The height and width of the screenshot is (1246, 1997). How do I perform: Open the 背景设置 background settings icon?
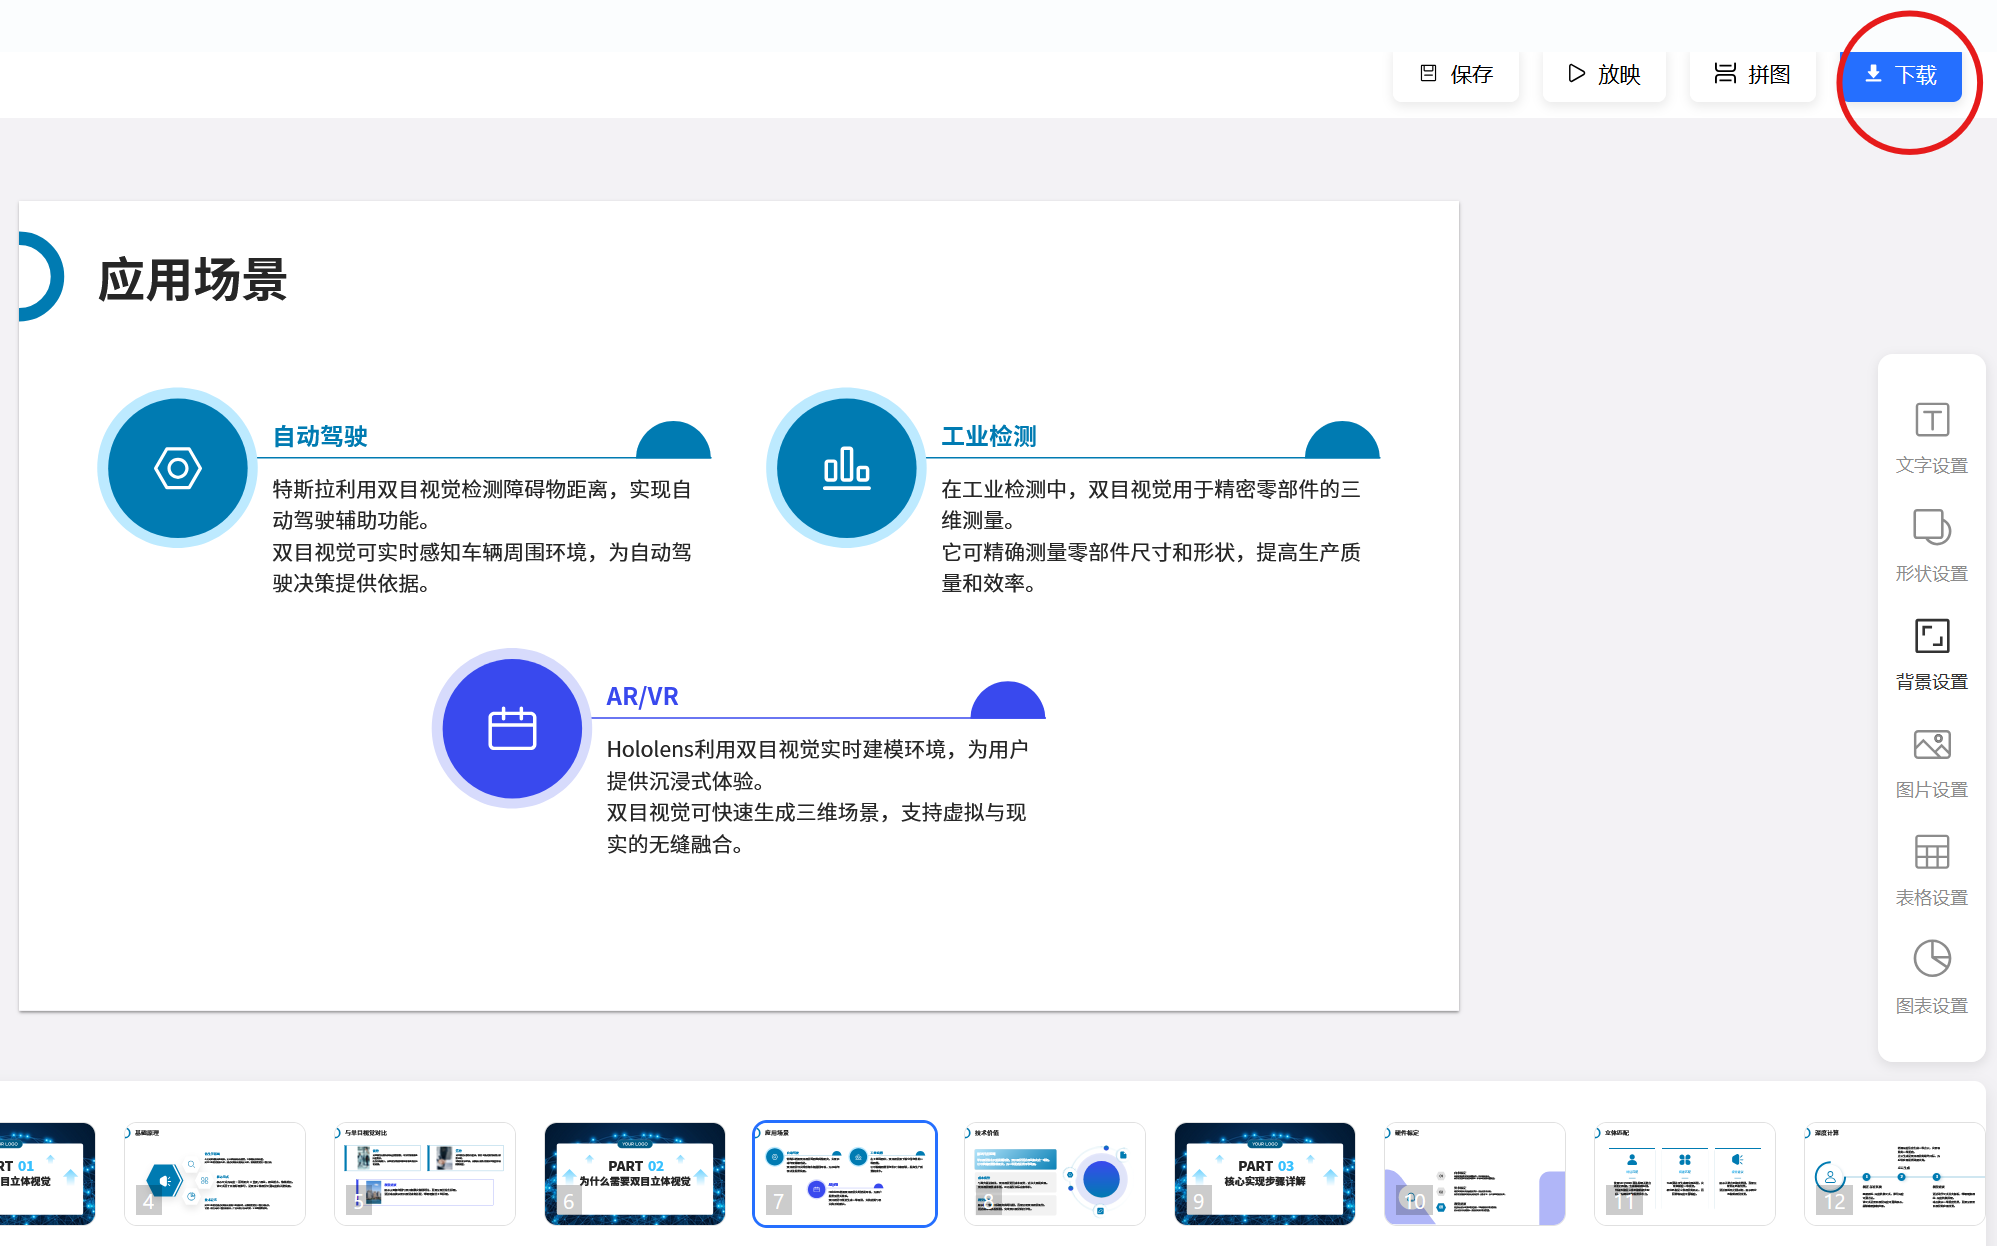1931,636
